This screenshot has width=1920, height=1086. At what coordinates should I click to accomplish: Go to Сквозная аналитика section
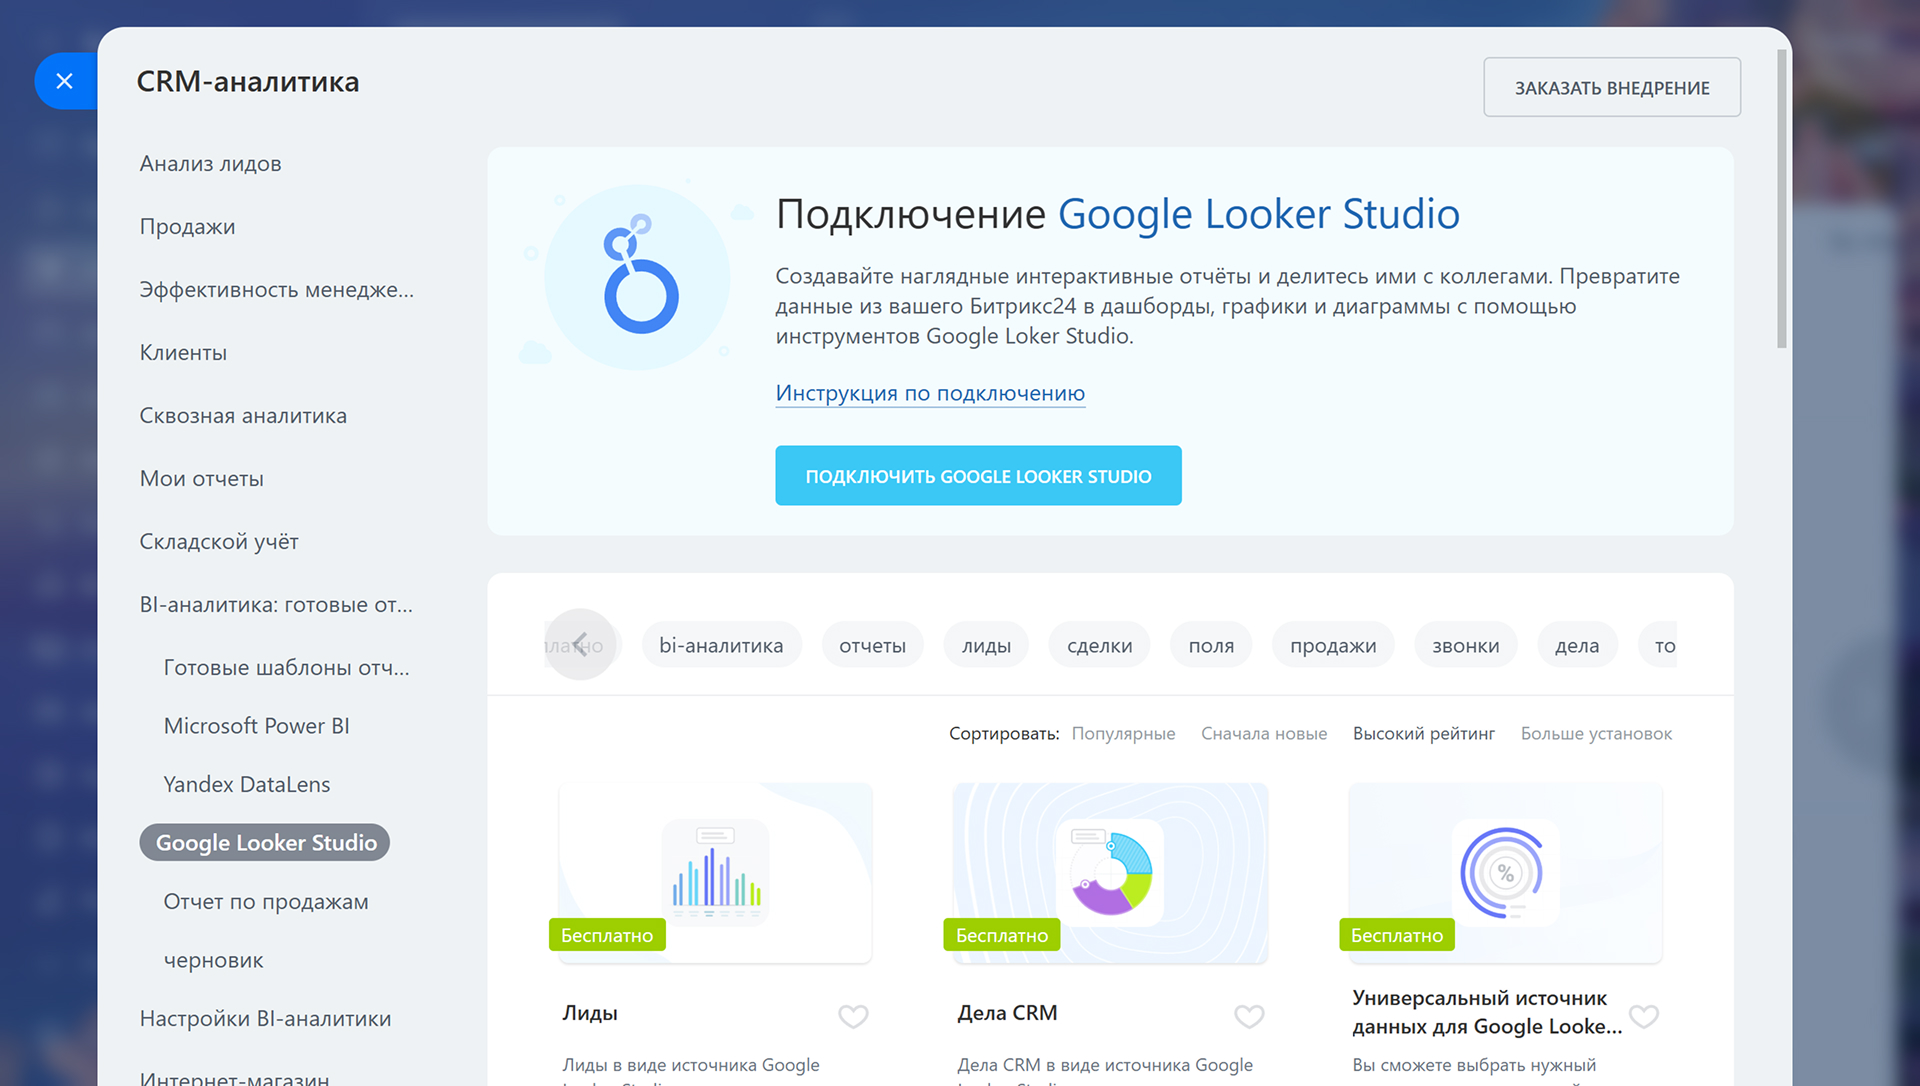pos(244,416)
